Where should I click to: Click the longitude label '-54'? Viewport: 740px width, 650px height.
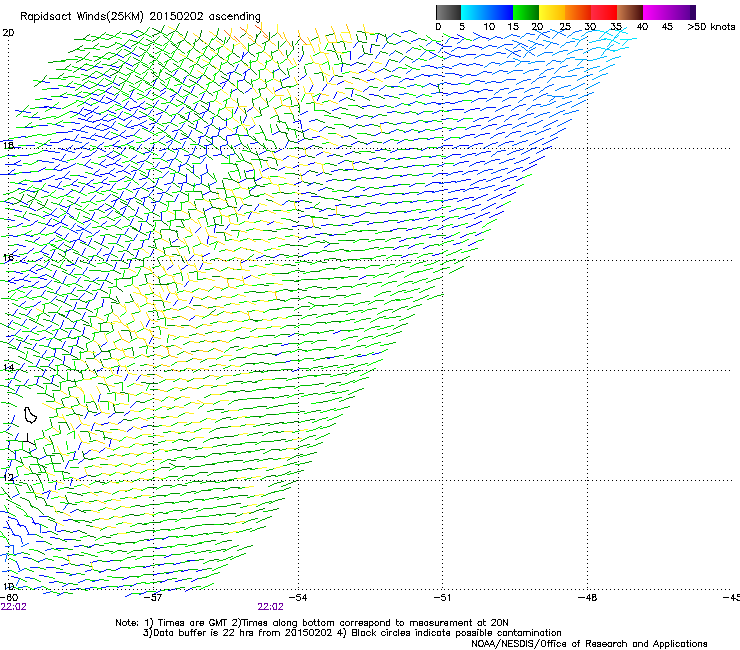click(x=298, y=597)
